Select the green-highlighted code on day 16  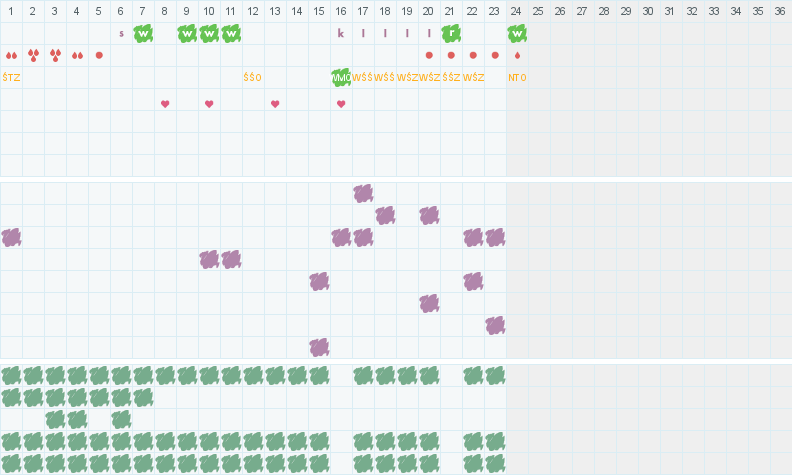[341, 77]
